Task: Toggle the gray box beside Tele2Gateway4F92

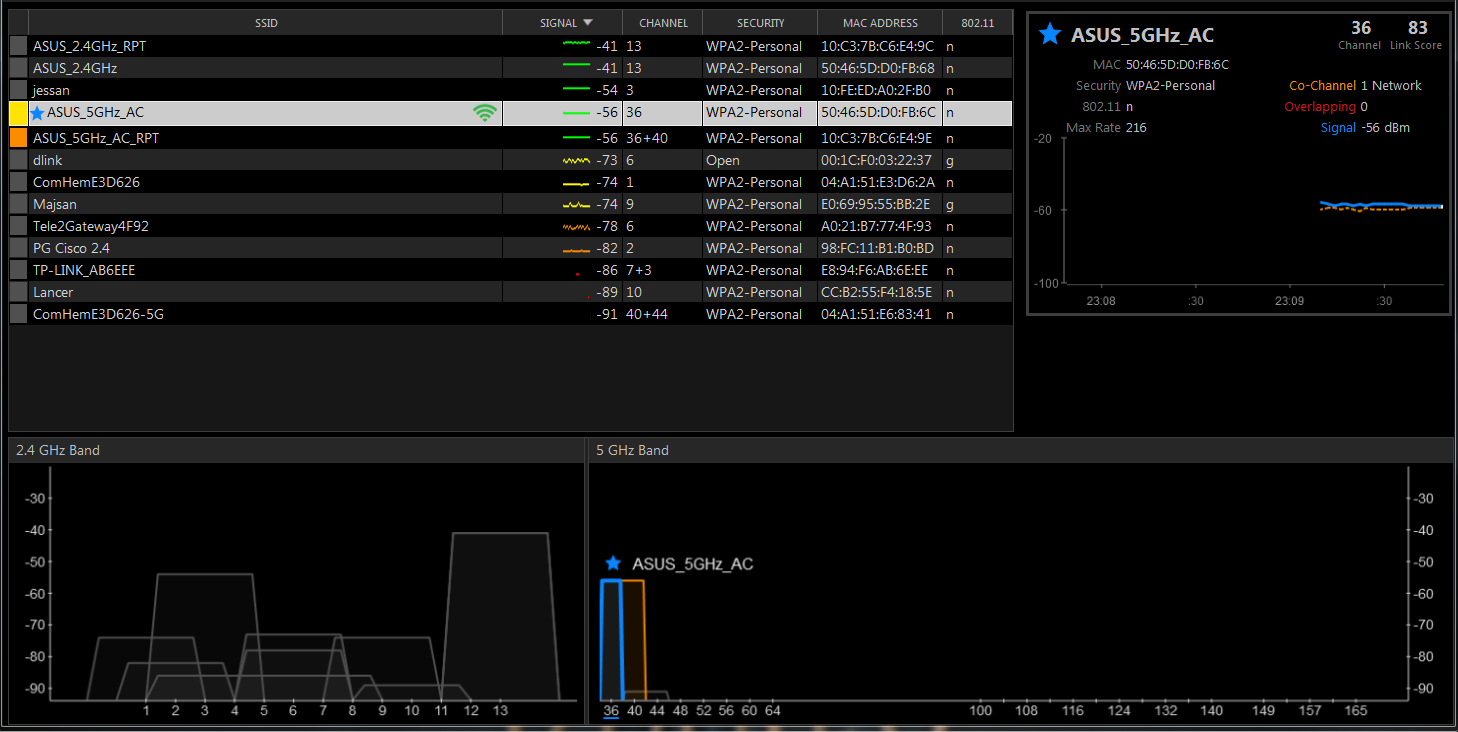Action: click(x=18, y=226)
